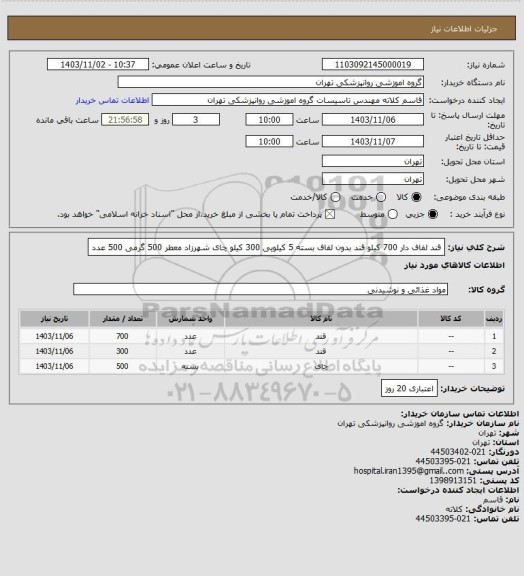Click the delivery city field تهران
Screen dimensions: 524x576
point(373,179)
